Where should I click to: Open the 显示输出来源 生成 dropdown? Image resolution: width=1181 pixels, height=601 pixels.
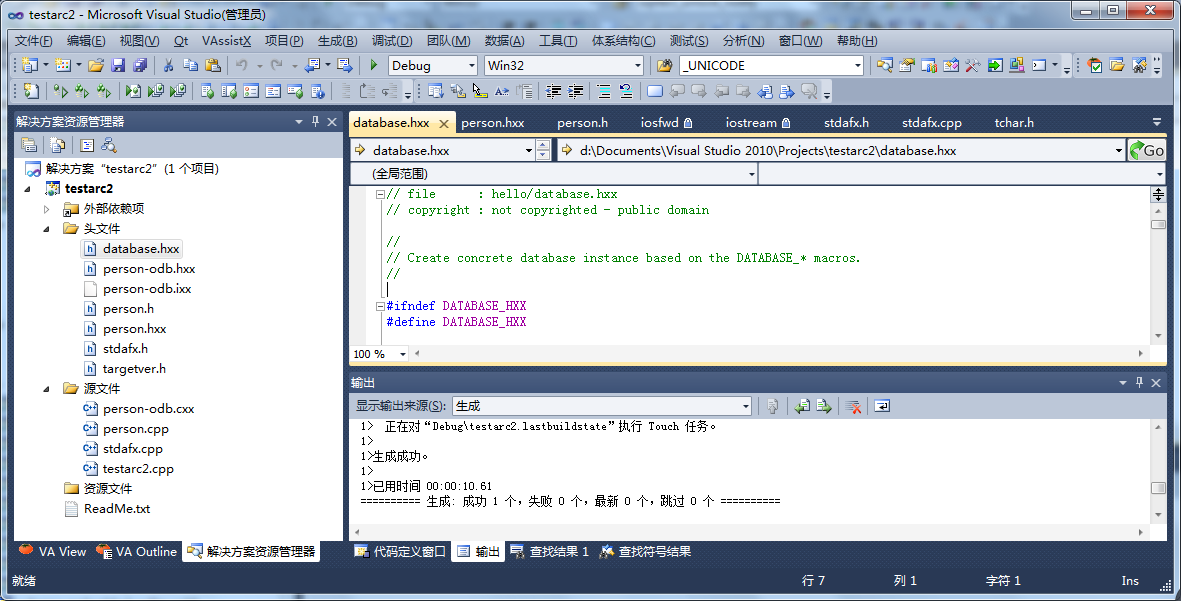tap(746, 406)
